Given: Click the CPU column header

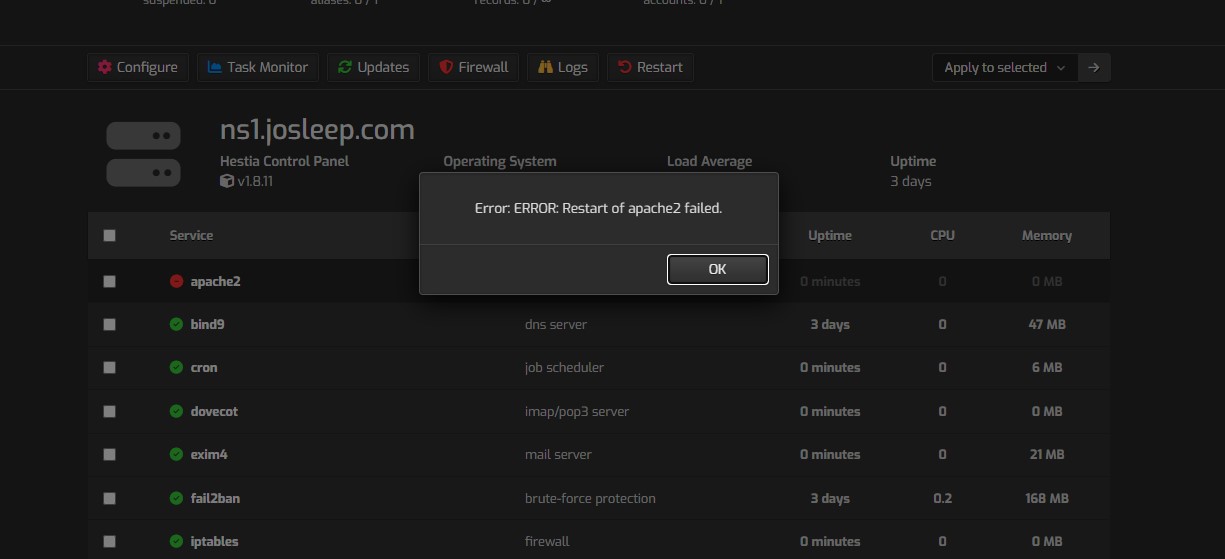Looking at the screenshot, I should [x=942, y=235].
